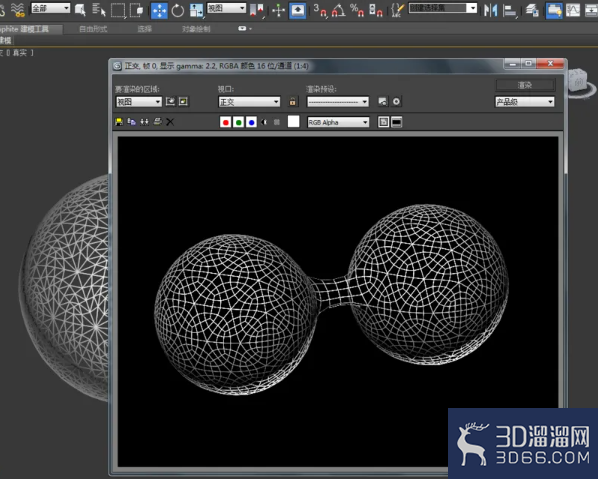The height and width of the screenshot is (479, 598).
Task: Choose the Rectangular Selection Region tool
Action: [118, 10]
